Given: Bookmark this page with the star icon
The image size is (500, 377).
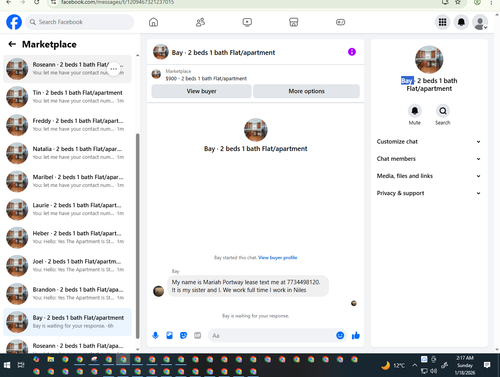Looking at the screenshot, I should click(458, 2).
